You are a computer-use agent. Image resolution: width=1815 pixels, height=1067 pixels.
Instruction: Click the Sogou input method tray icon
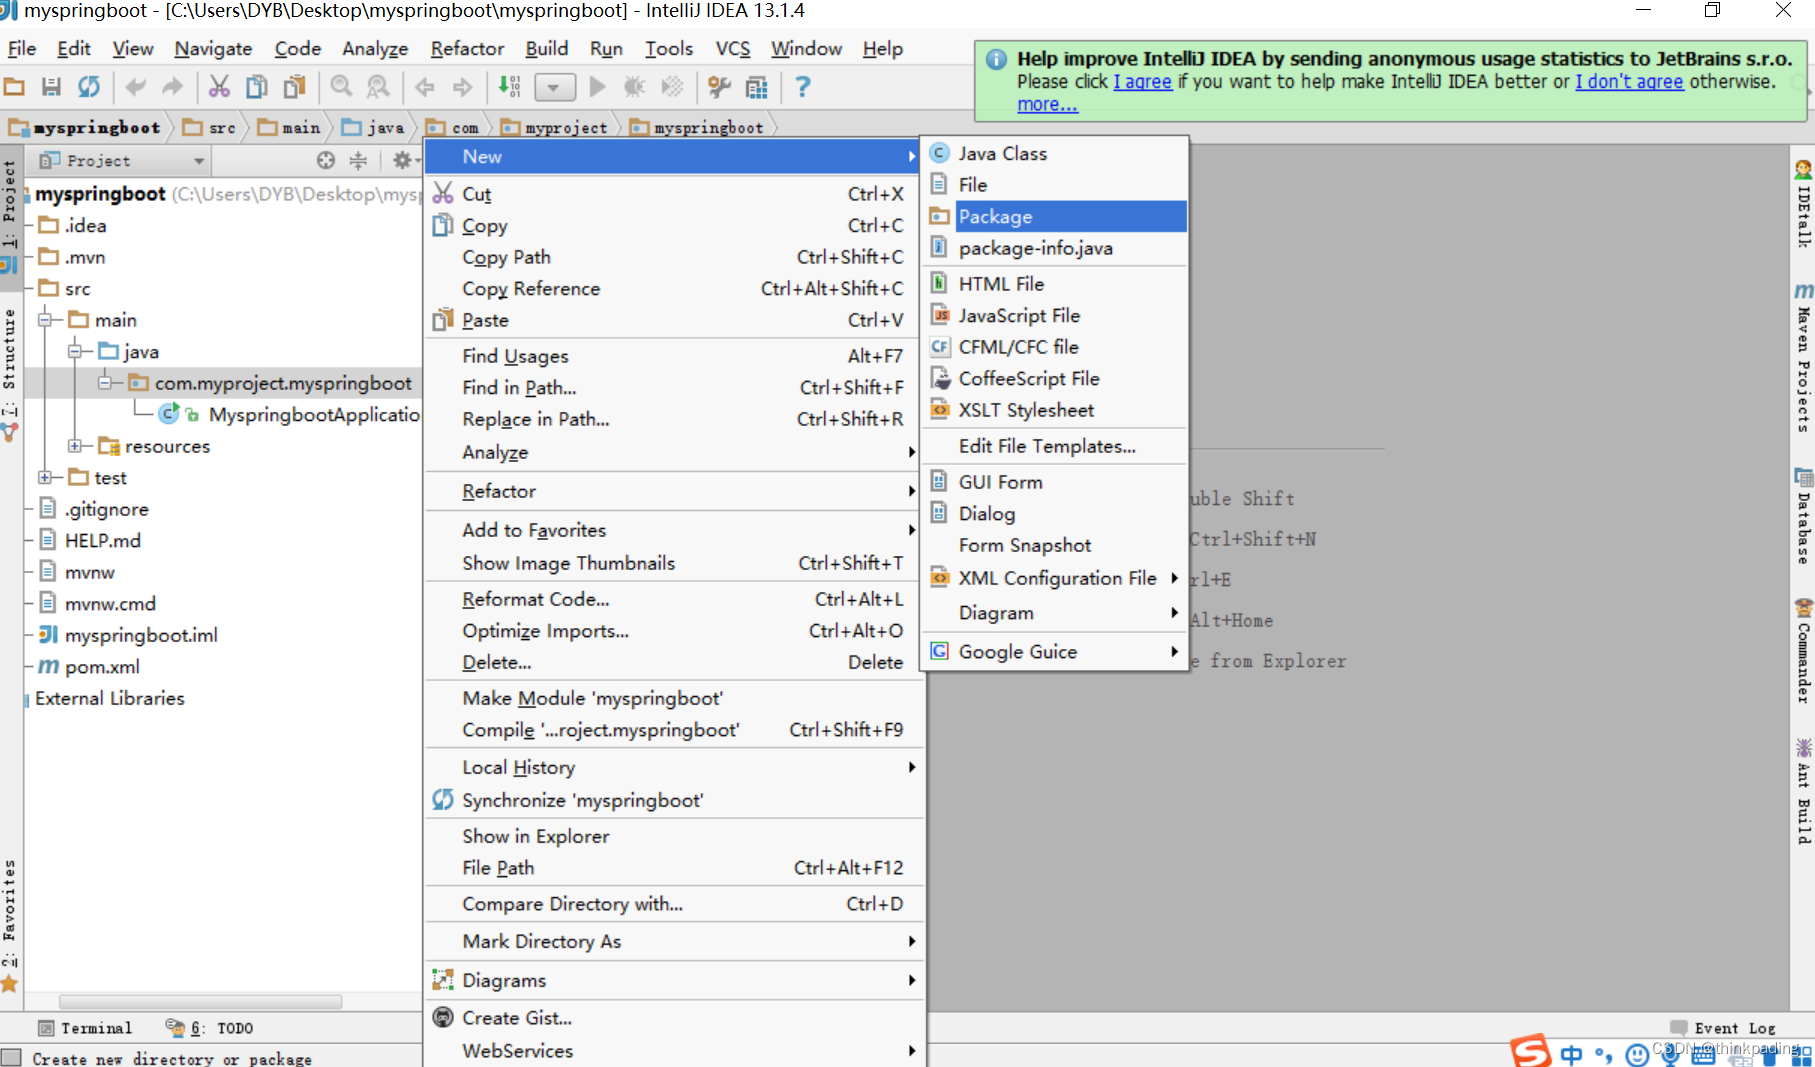click(x=1530, y=1051)
